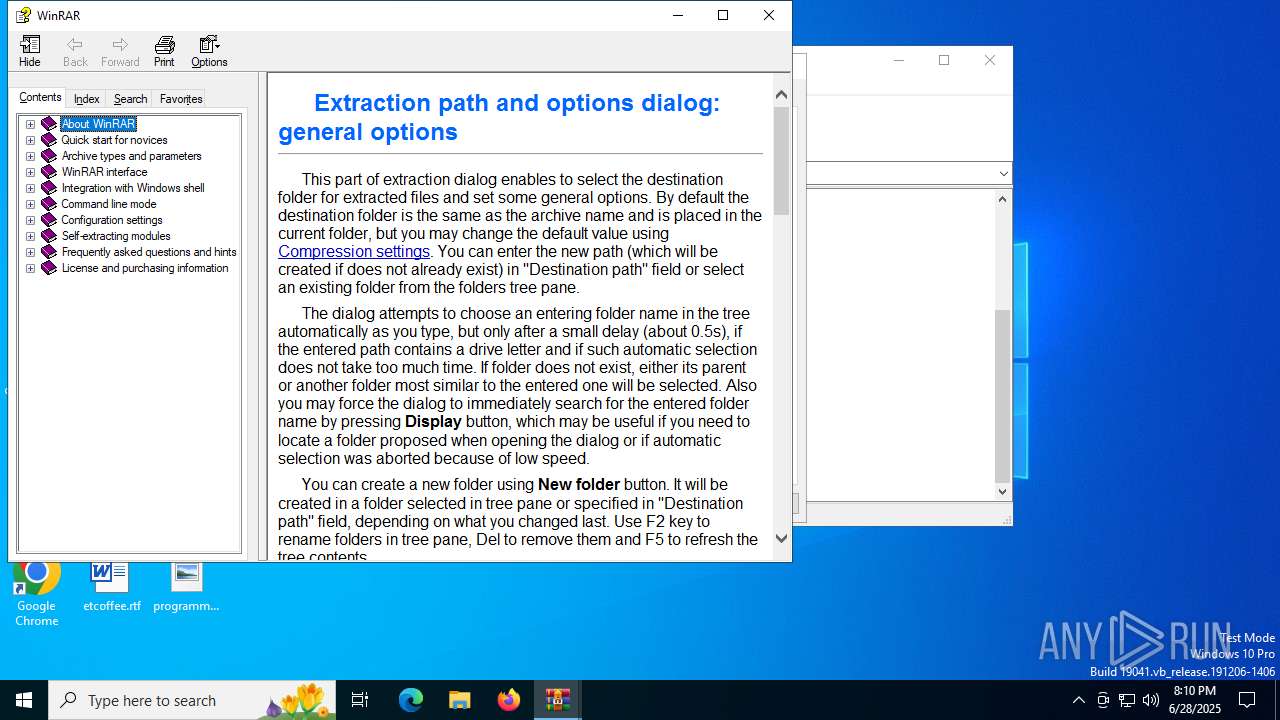Click the License and purchasing information book icon
The width and height of the screenshot is (1280, 720).
[x=49, y=268]
